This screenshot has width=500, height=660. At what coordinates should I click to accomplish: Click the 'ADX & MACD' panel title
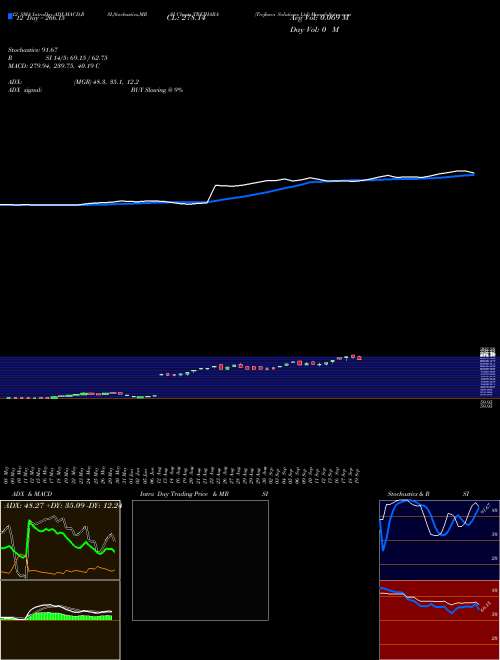32,494
